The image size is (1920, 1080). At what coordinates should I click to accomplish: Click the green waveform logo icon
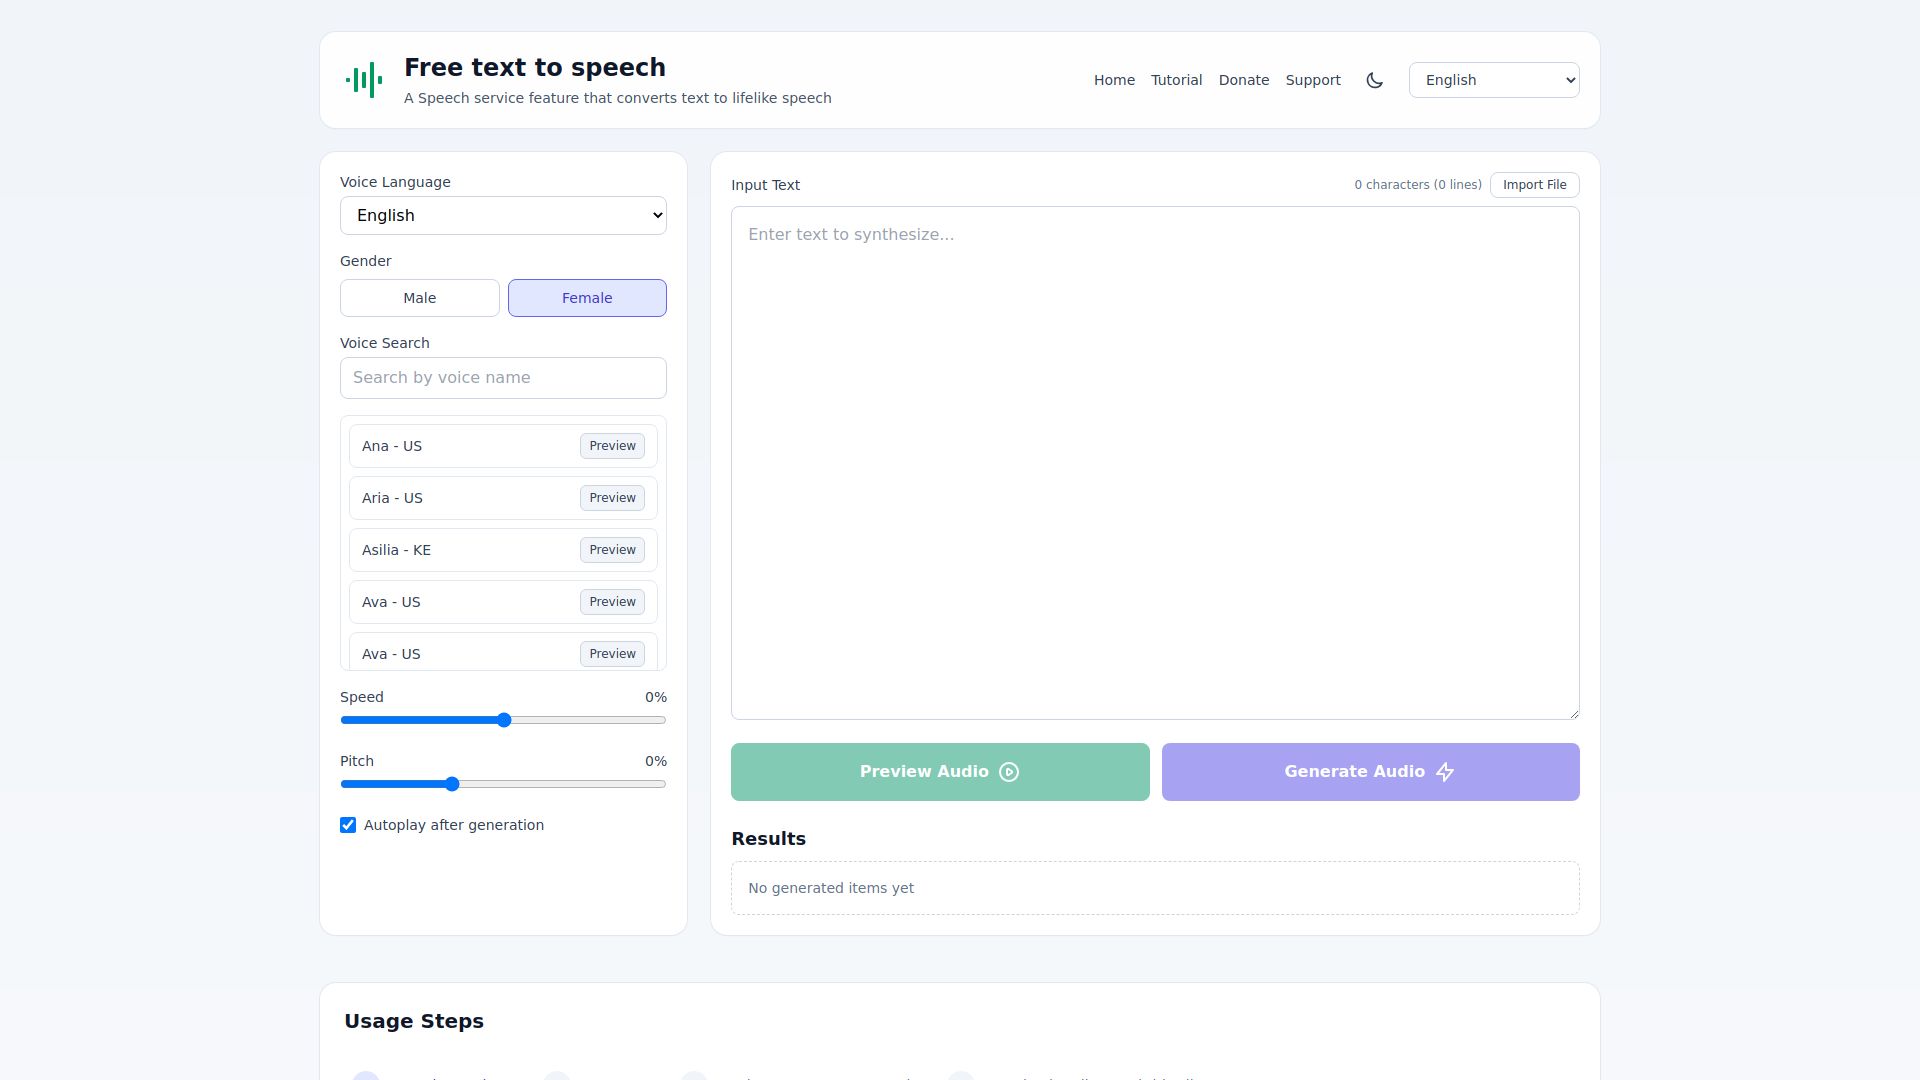click(x=364, y=80)
